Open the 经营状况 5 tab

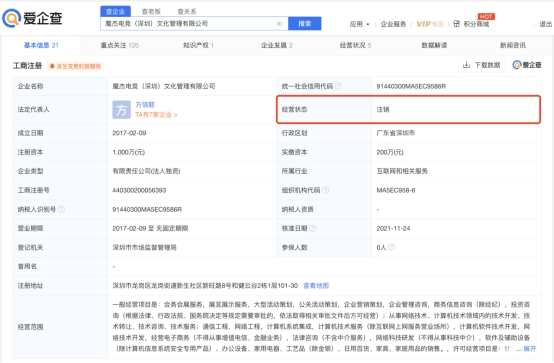[355, 45]
